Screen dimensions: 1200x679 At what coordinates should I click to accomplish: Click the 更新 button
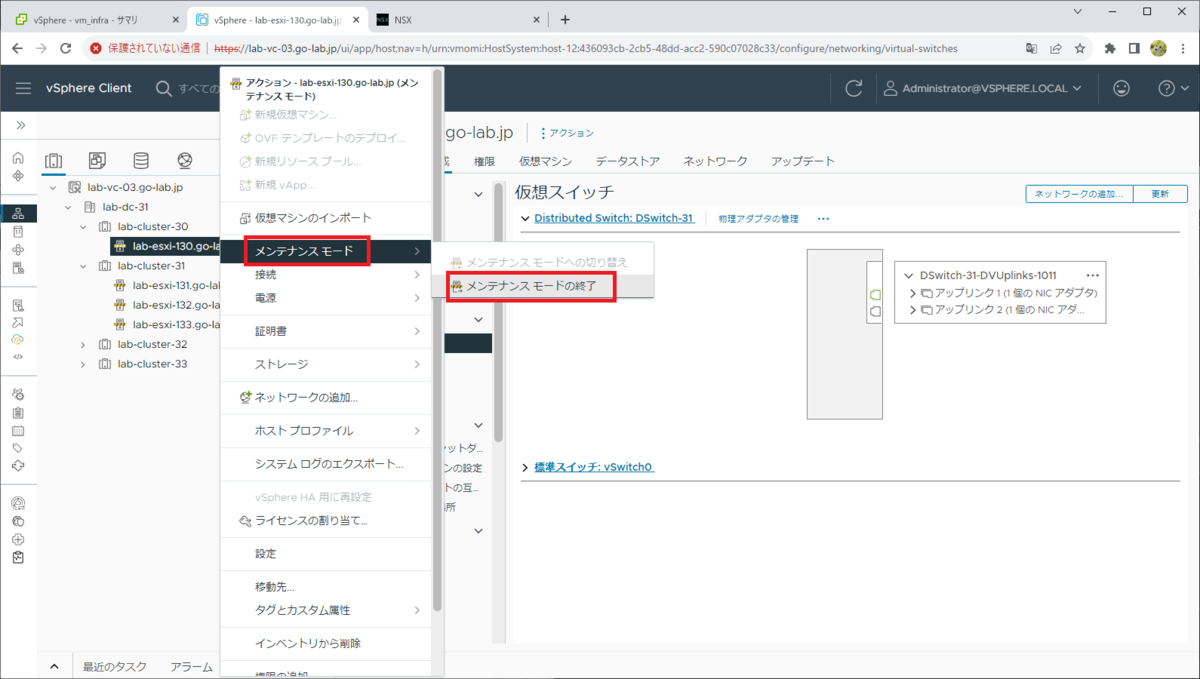coord(1160,194)
